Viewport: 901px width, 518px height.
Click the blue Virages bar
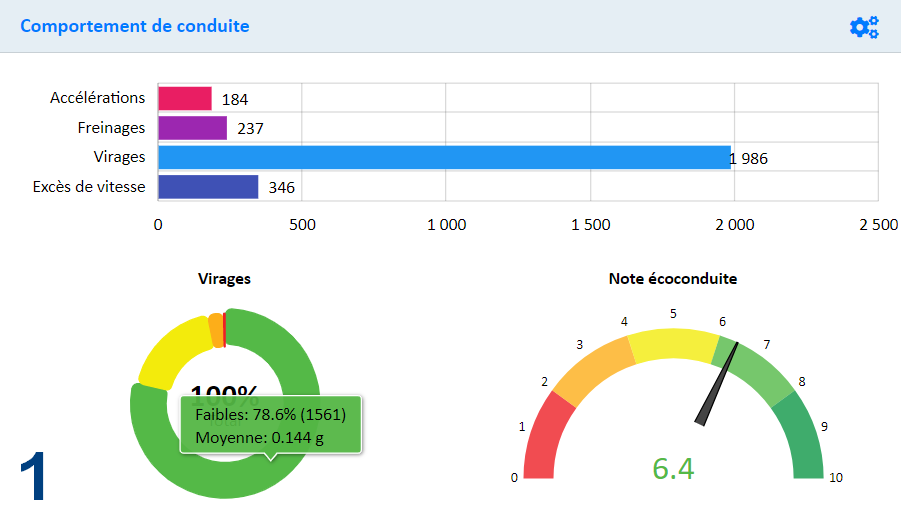coord(444,157)
